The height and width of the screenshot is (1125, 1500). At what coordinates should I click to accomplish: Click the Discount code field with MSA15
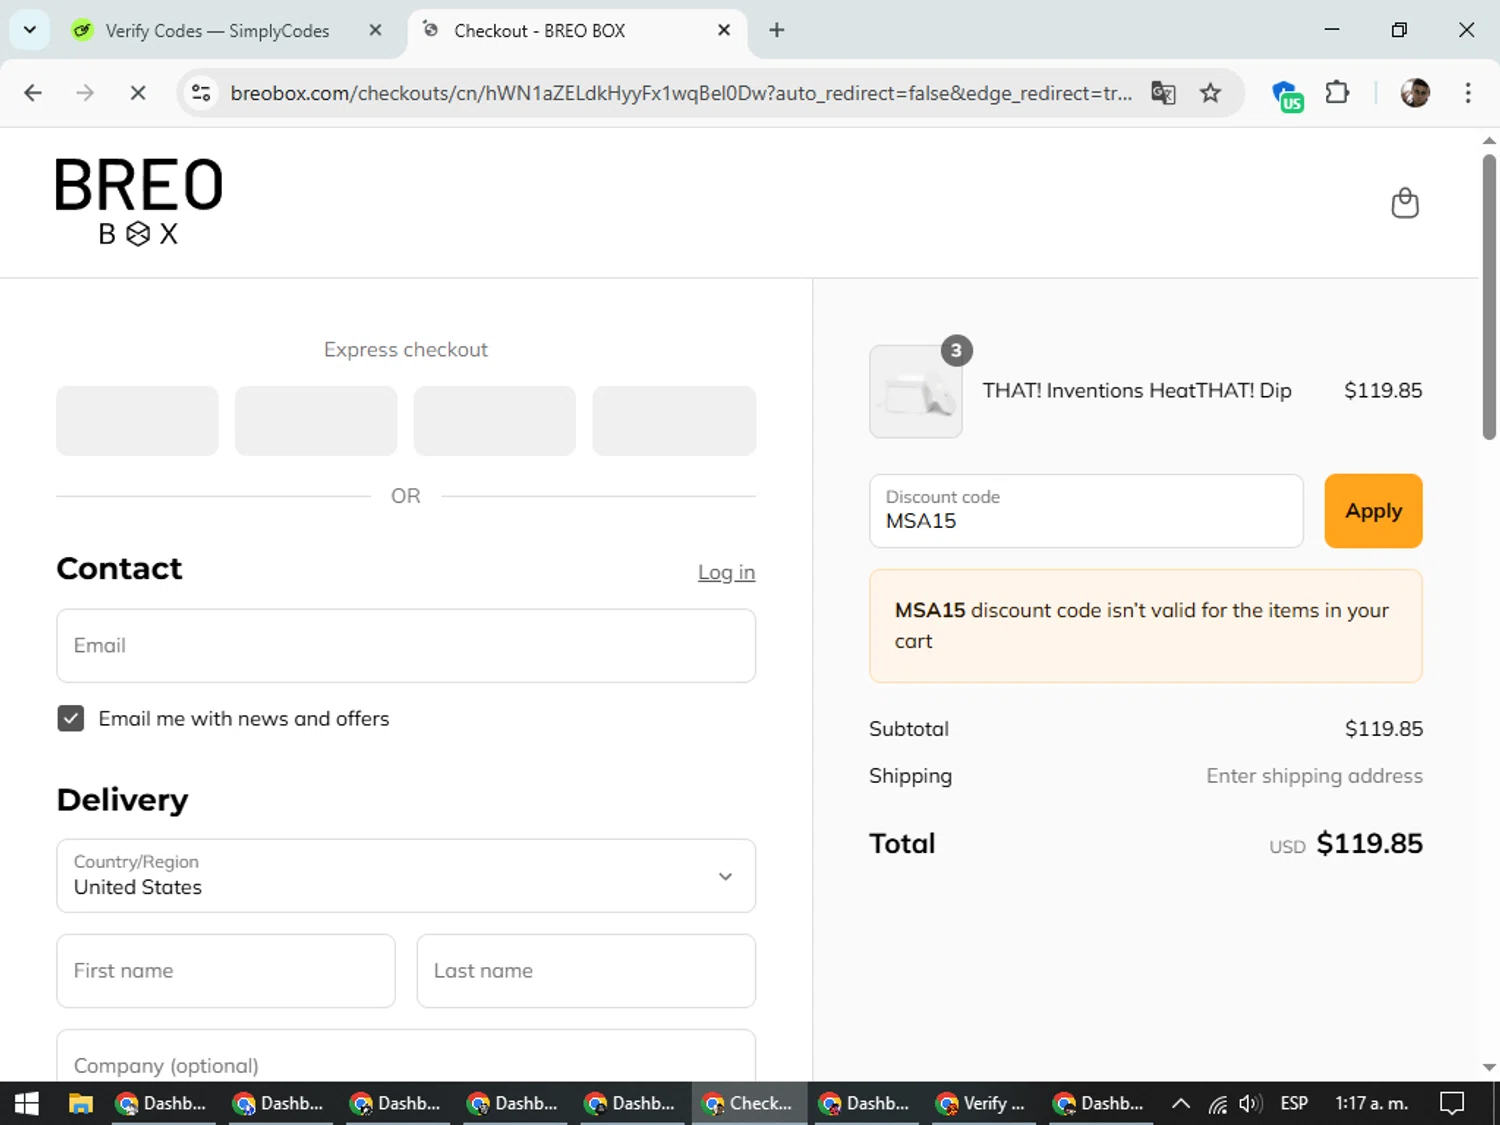pos(1086,511)
